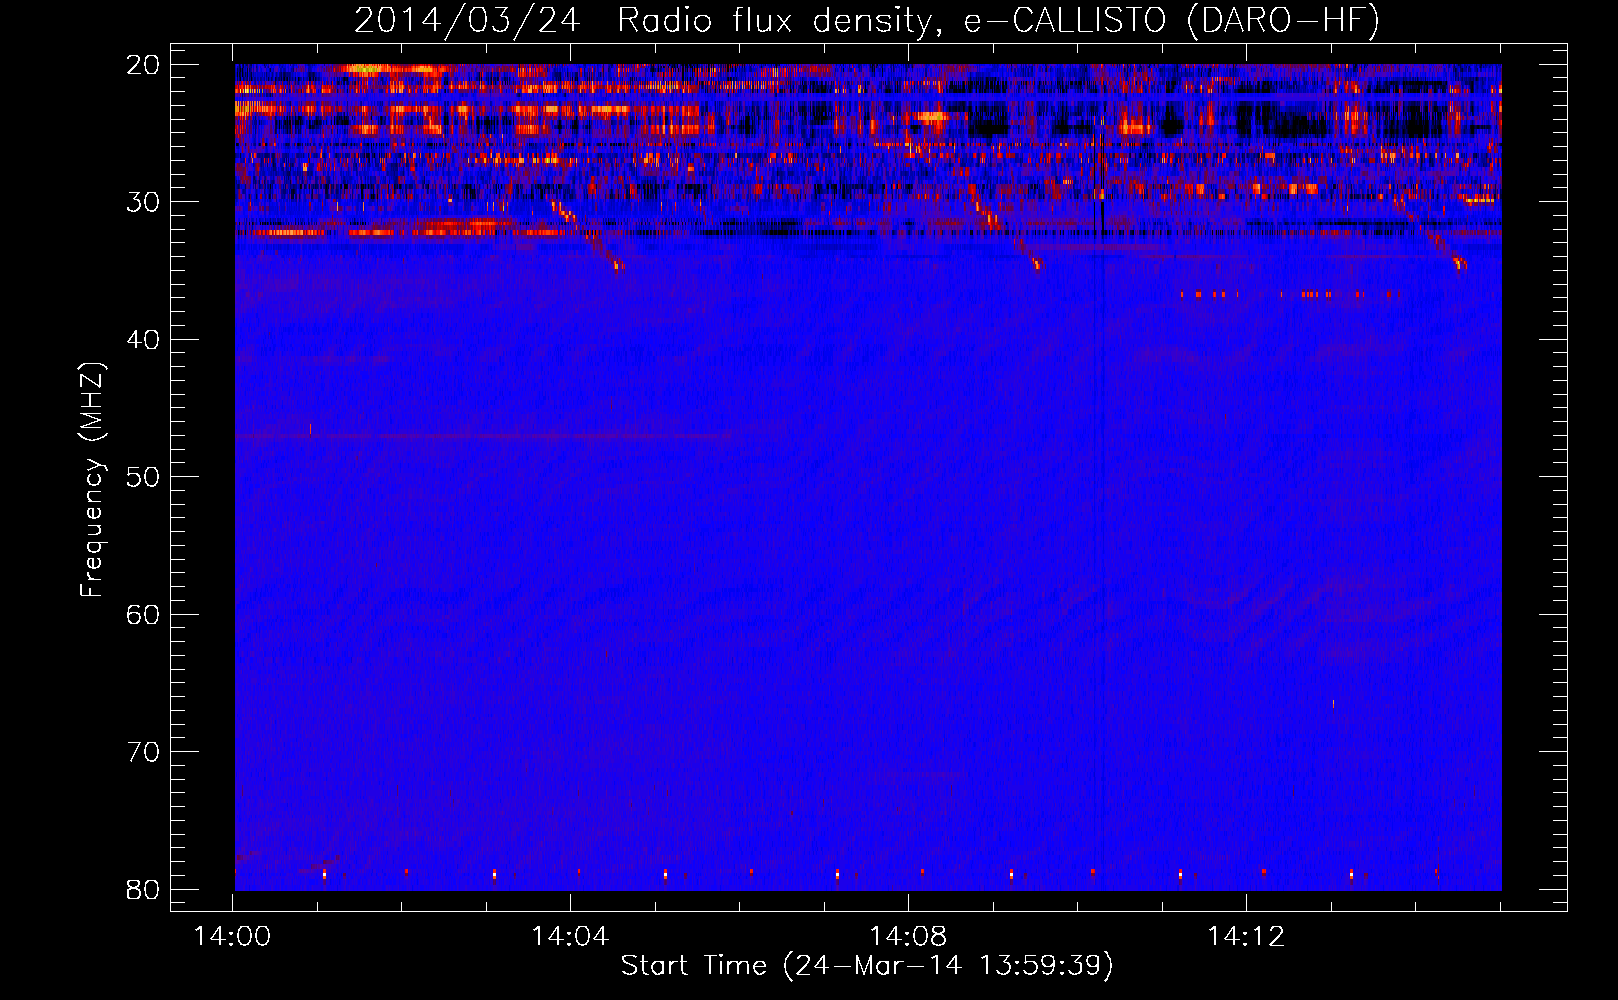Click the 30 frequency tick label

[x=144, y=202]
